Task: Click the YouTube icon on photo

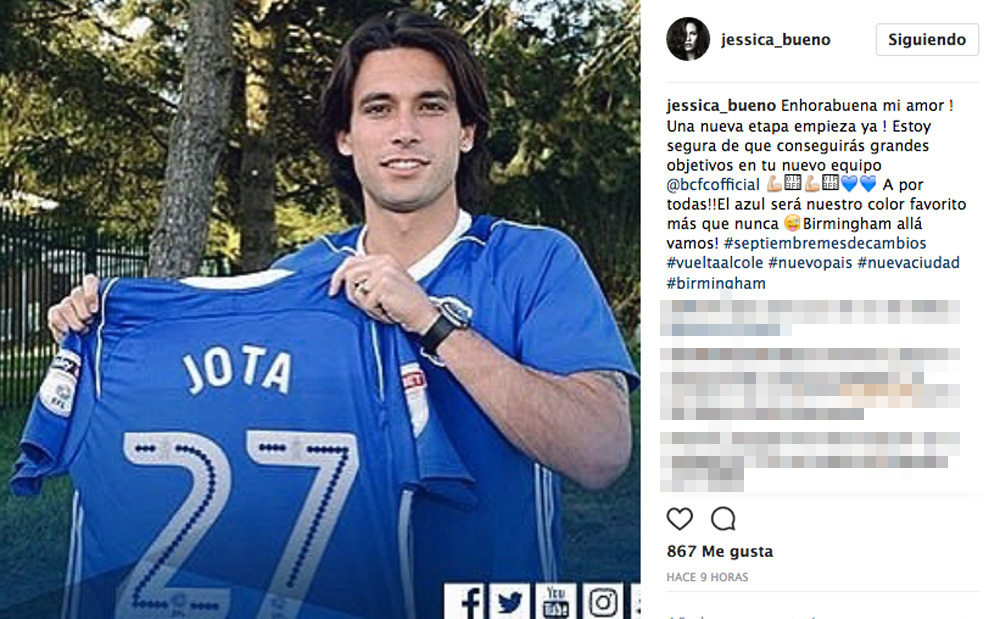Action: (x=555, y=601)
